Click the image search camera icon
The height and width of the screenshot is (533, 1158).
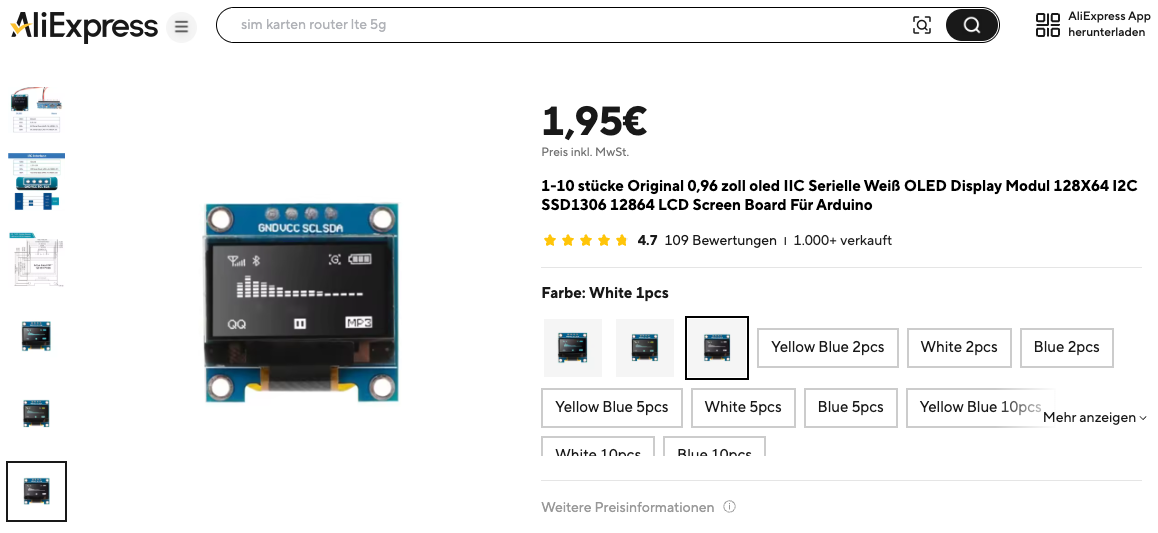coord(922,25)
